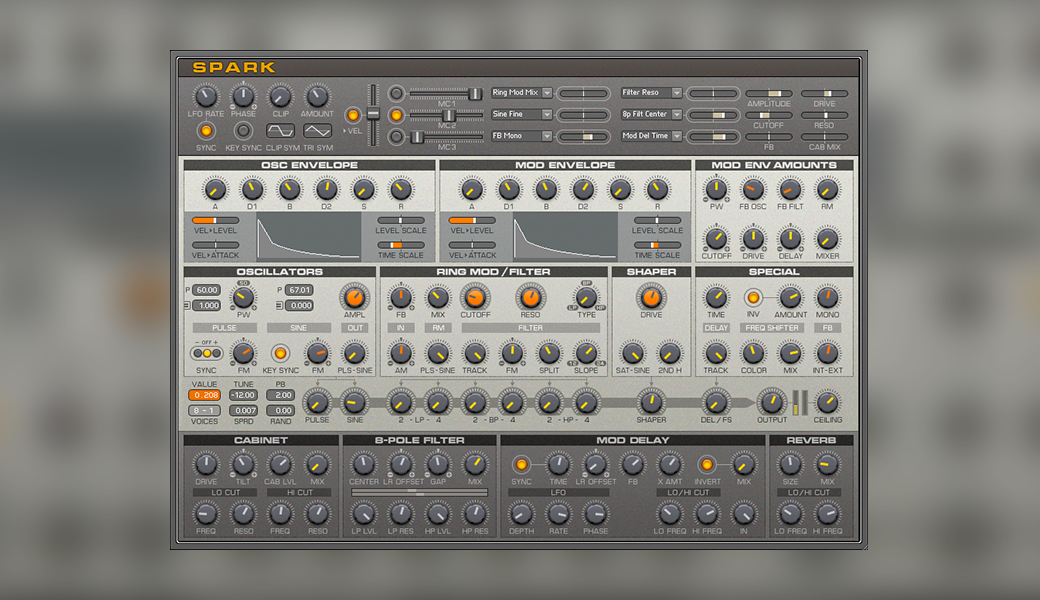Click the Cabinet TILT knob
Image resolution: width=1040 pixels, height=600 pixels.
pyautogui.click(x=243, y=464)
